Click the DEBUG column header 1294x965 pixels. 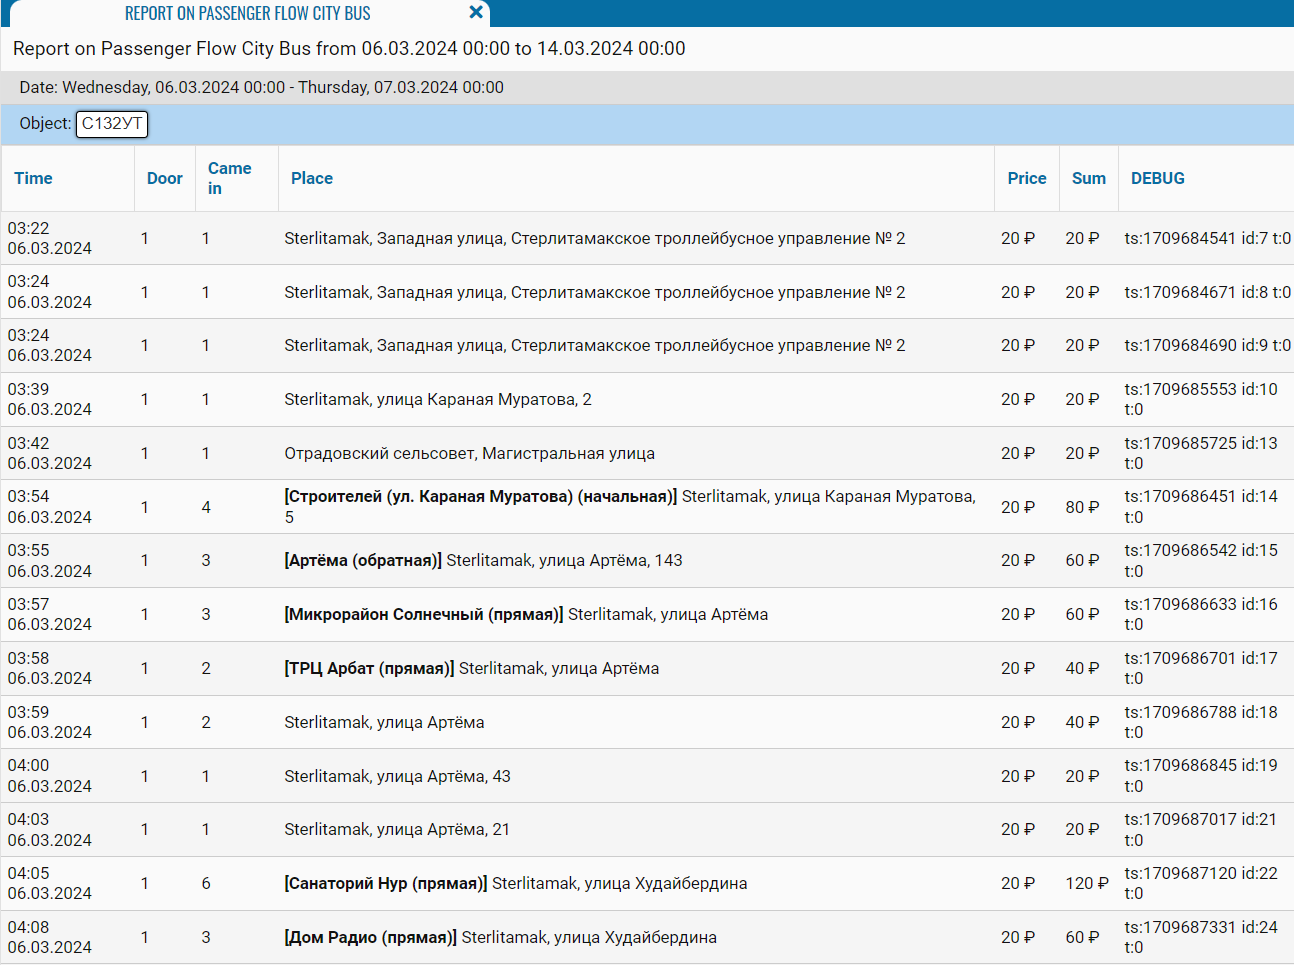(1157, 178)
